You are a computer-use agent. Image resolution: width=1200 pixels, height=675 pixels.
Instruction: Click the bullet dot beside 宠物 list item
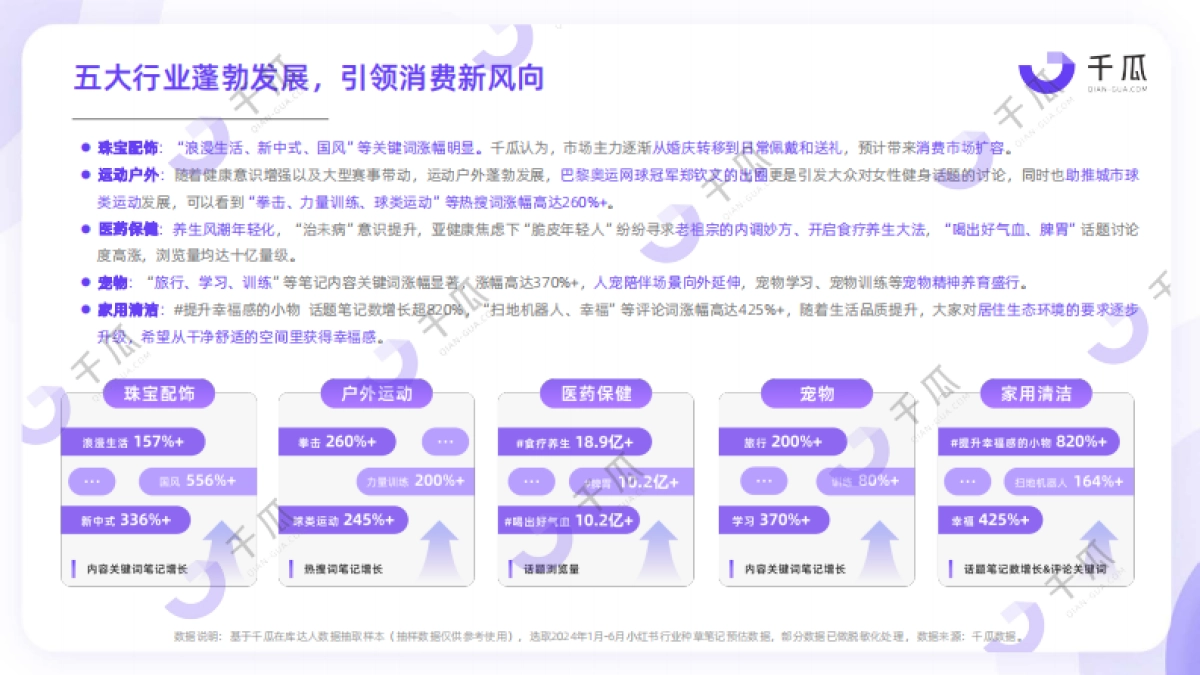click(x=85, y=281)
